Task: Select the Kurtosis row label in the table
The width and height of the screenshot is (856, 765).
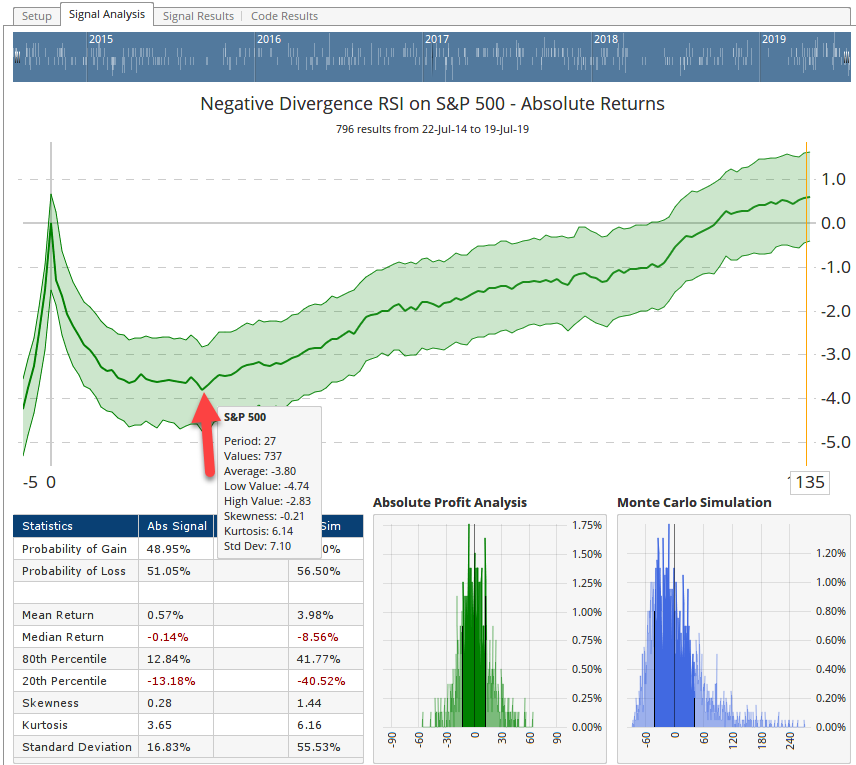Action: (x=45, y=725)
